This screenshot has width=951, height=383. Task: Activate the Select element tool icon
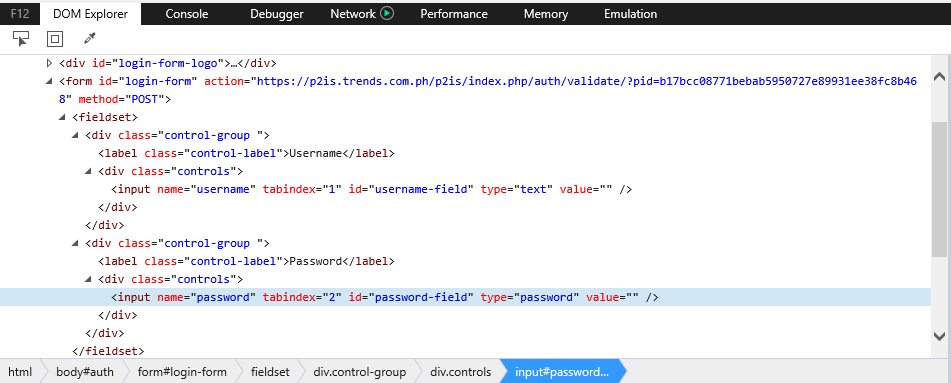(21, 39)
